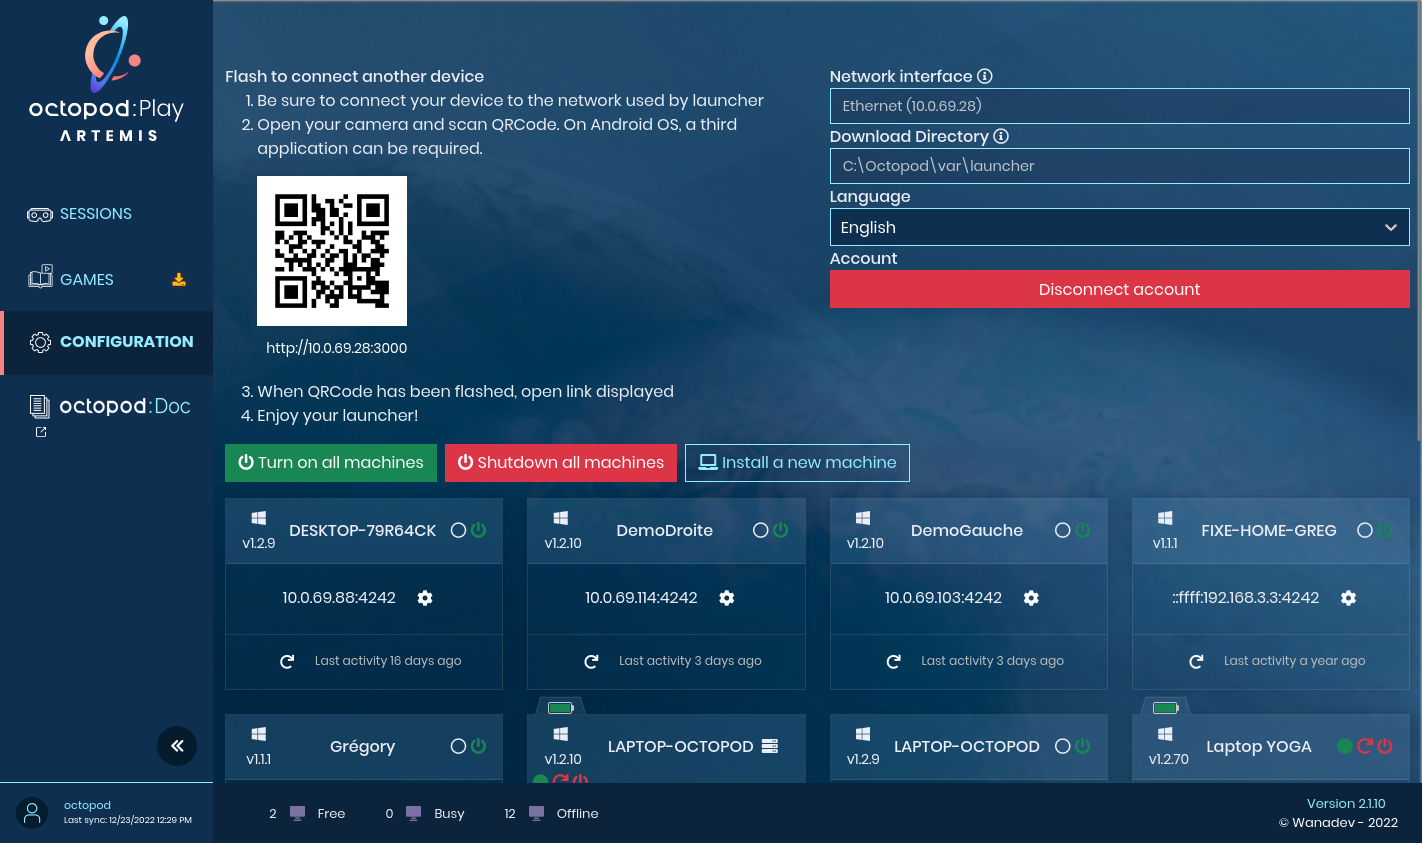
Task: Click the Free machines counter
Action: 307,814
